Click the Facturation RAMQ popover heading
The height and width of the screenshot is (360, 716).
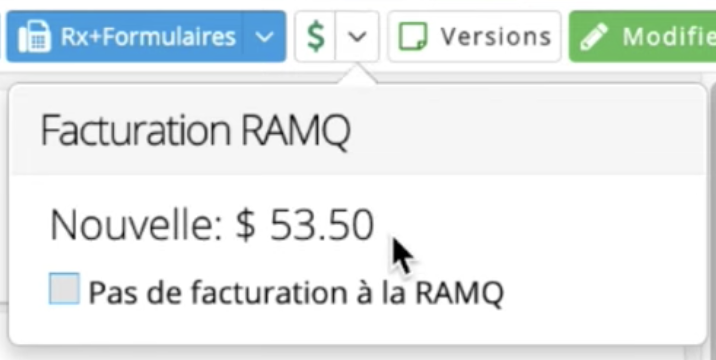click(x=195, y=131)
